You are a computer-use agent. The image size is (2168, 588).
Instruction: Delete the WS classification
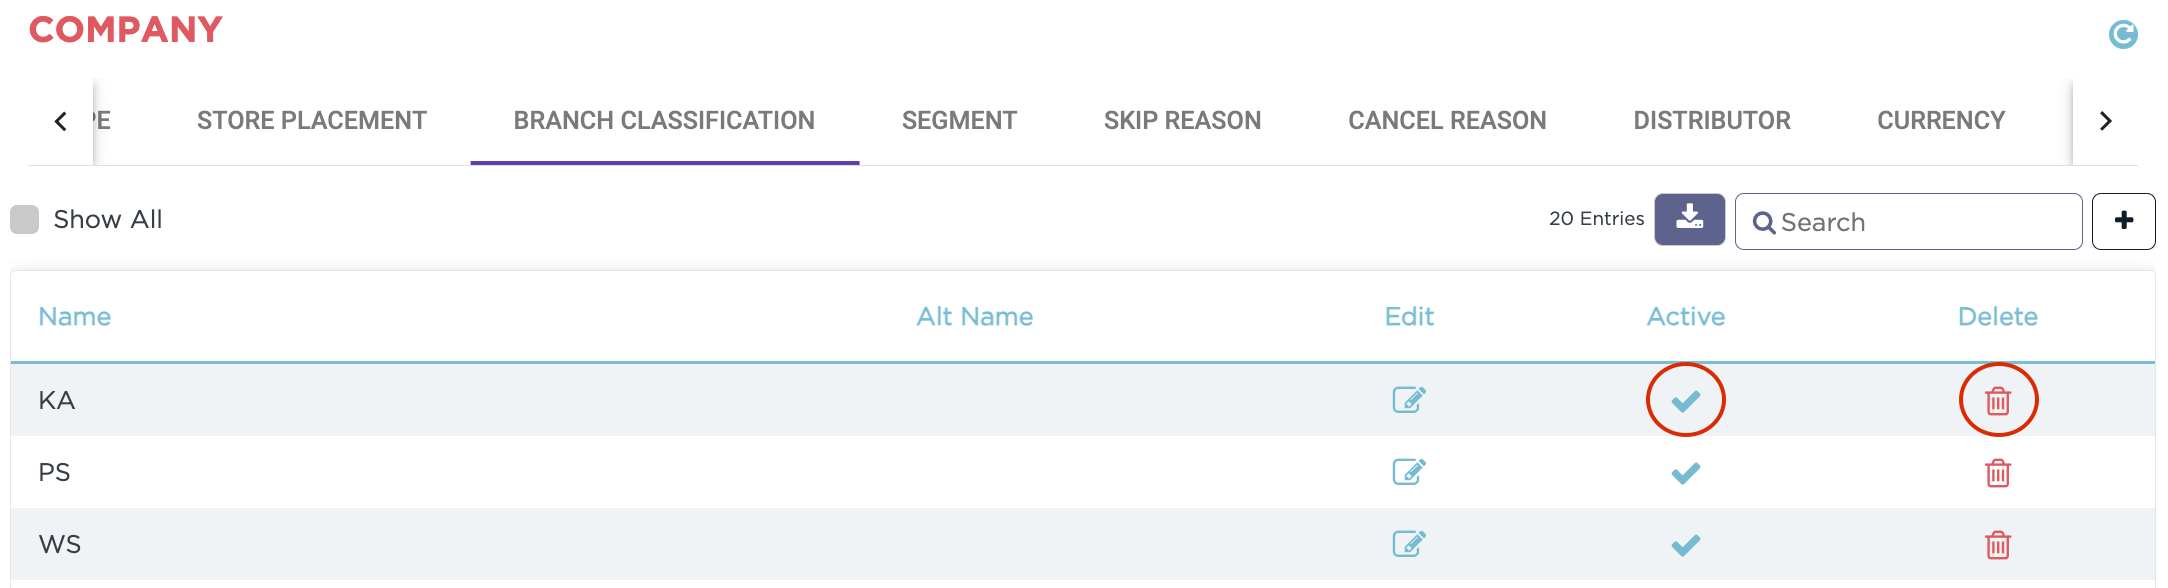[1997, 545]
